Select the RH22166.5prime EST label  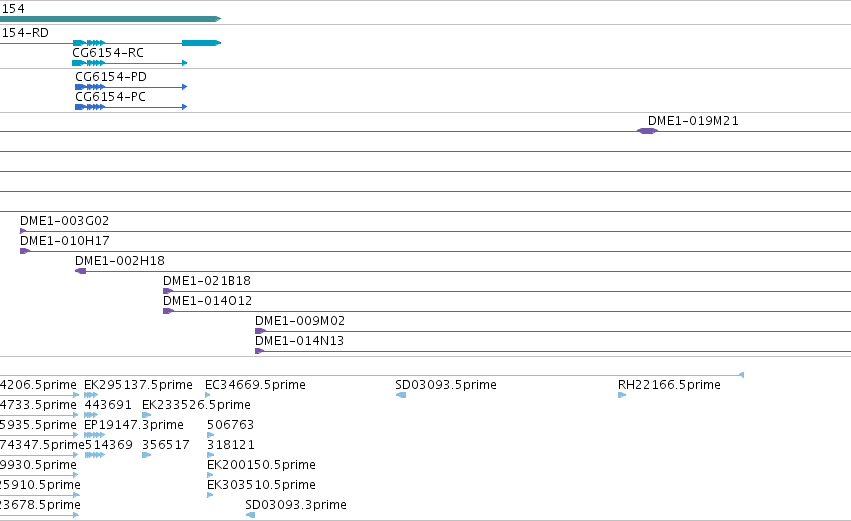click(669, 385)
